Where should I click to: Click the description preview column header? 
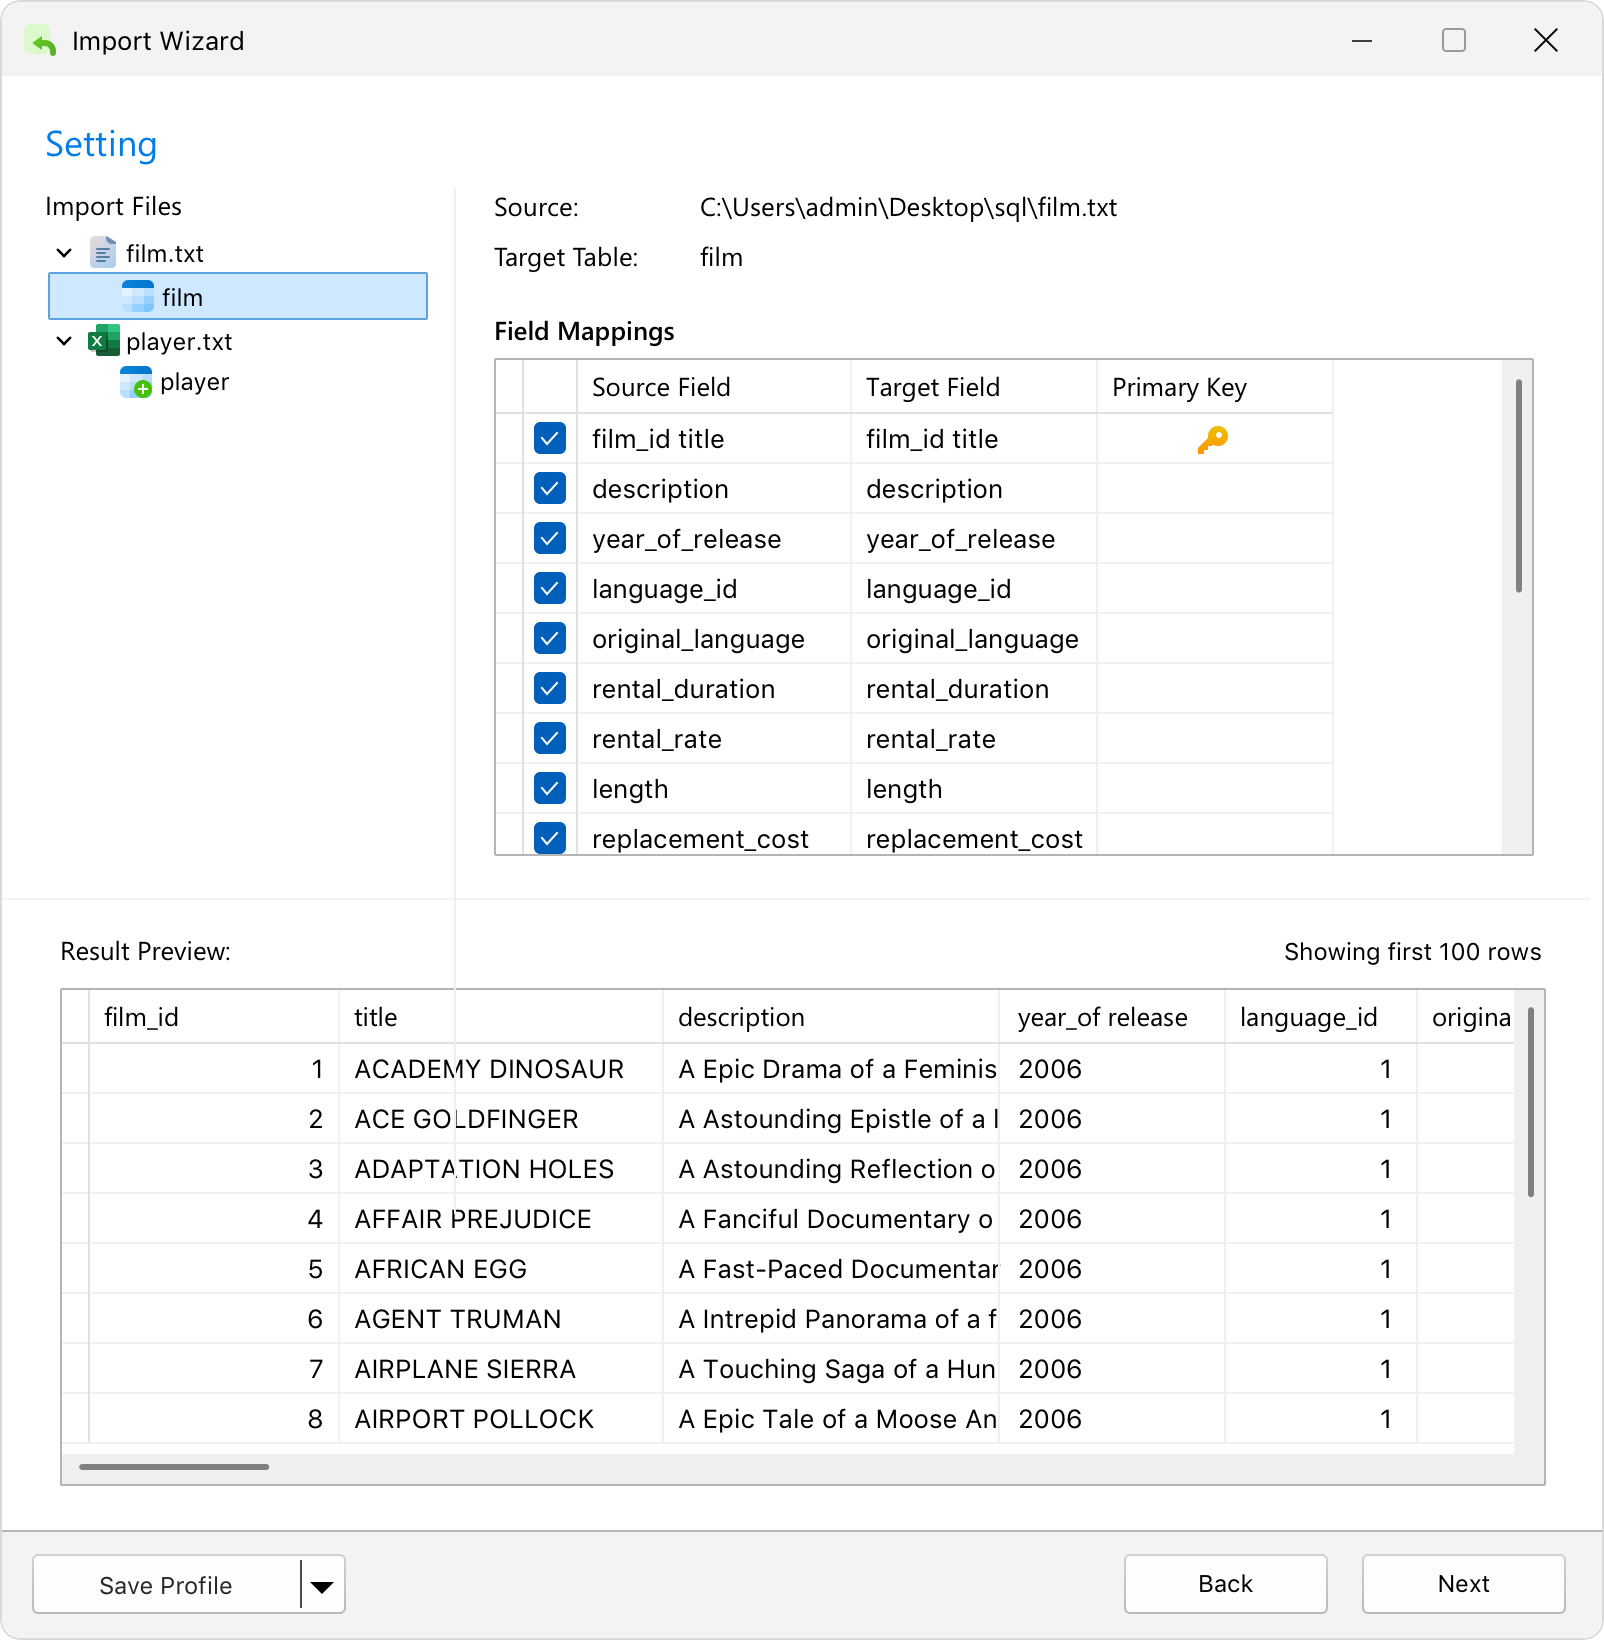(x=831, y=1017)
